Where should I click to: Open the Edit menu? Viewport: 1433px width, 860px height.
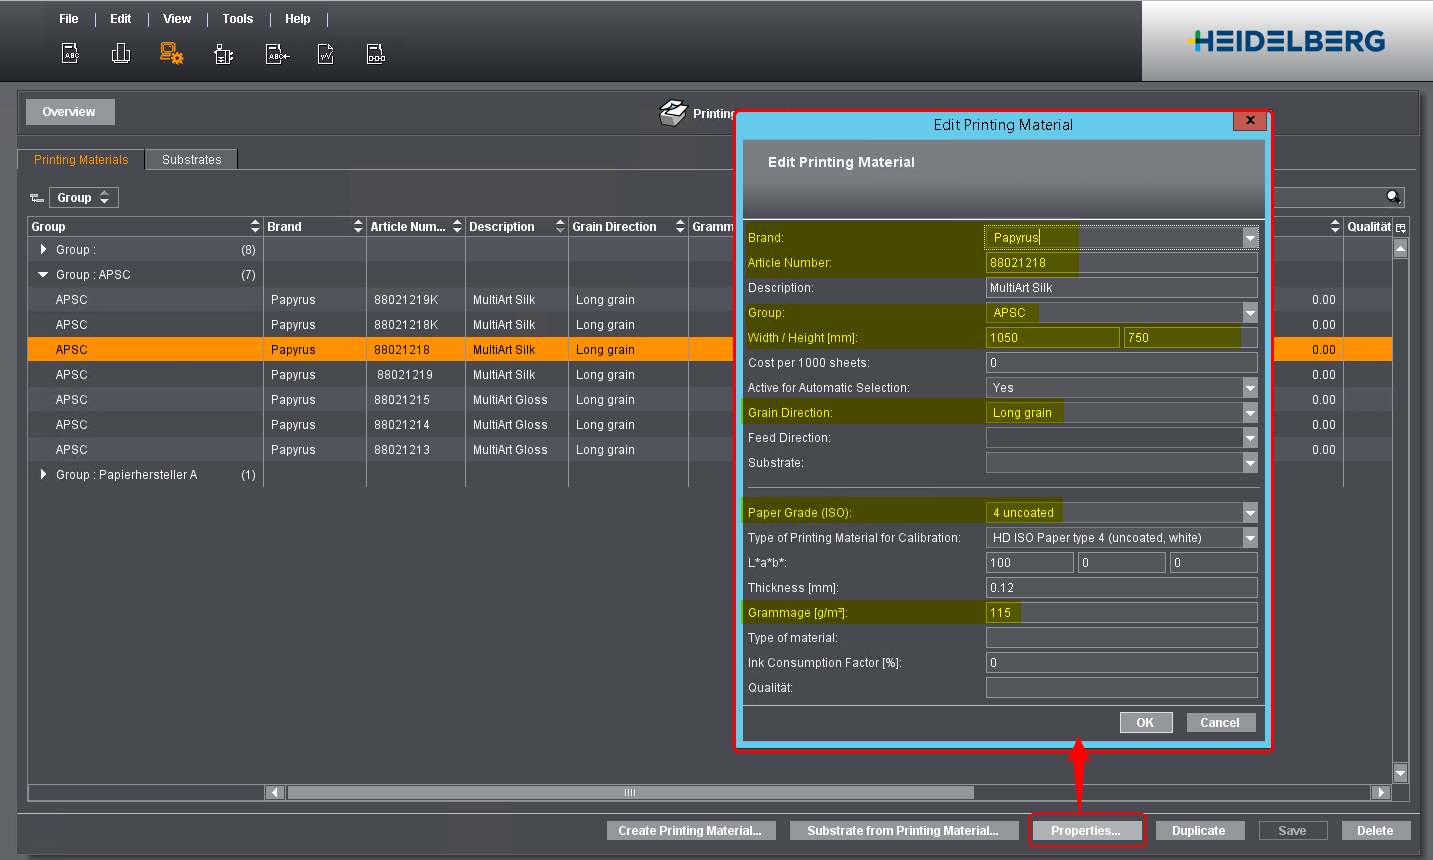tap(121, 19)
